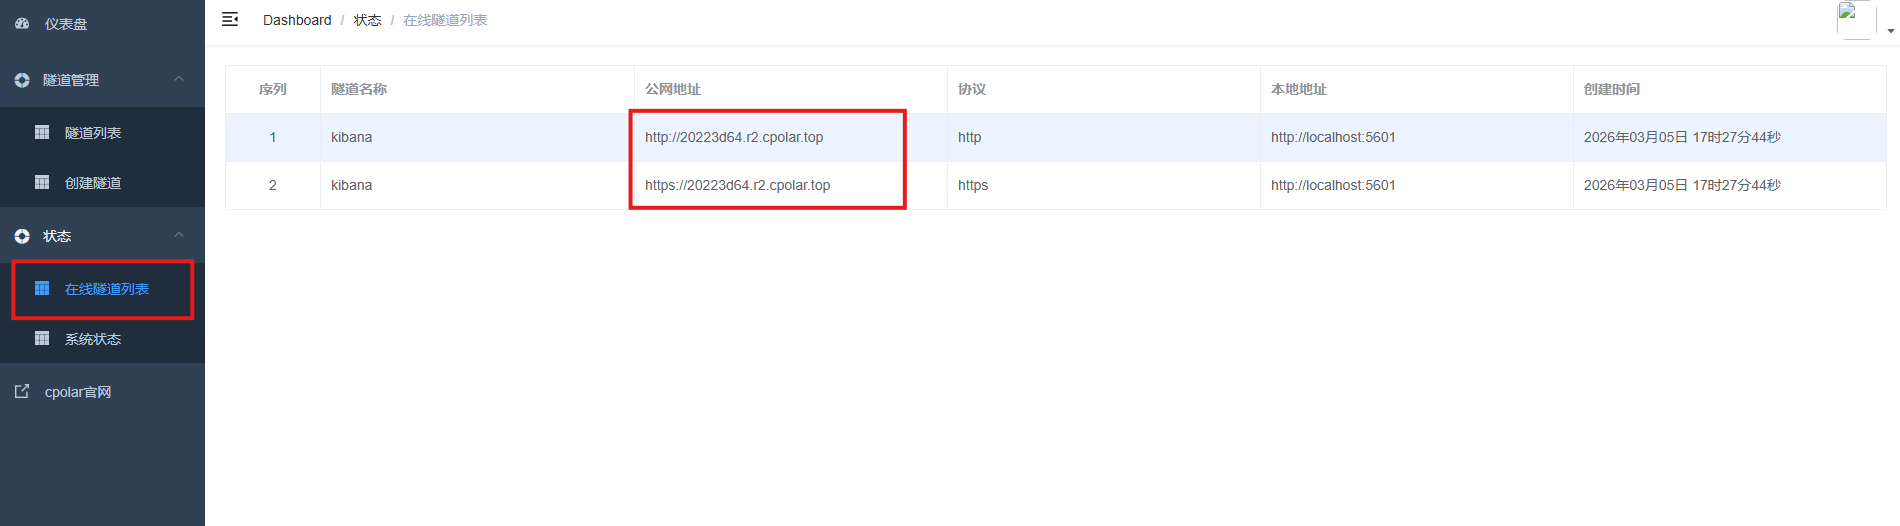Click the grid icon beside 隧道列表
Viewport: 1900px width, 526px height.
tap(42, 132)
